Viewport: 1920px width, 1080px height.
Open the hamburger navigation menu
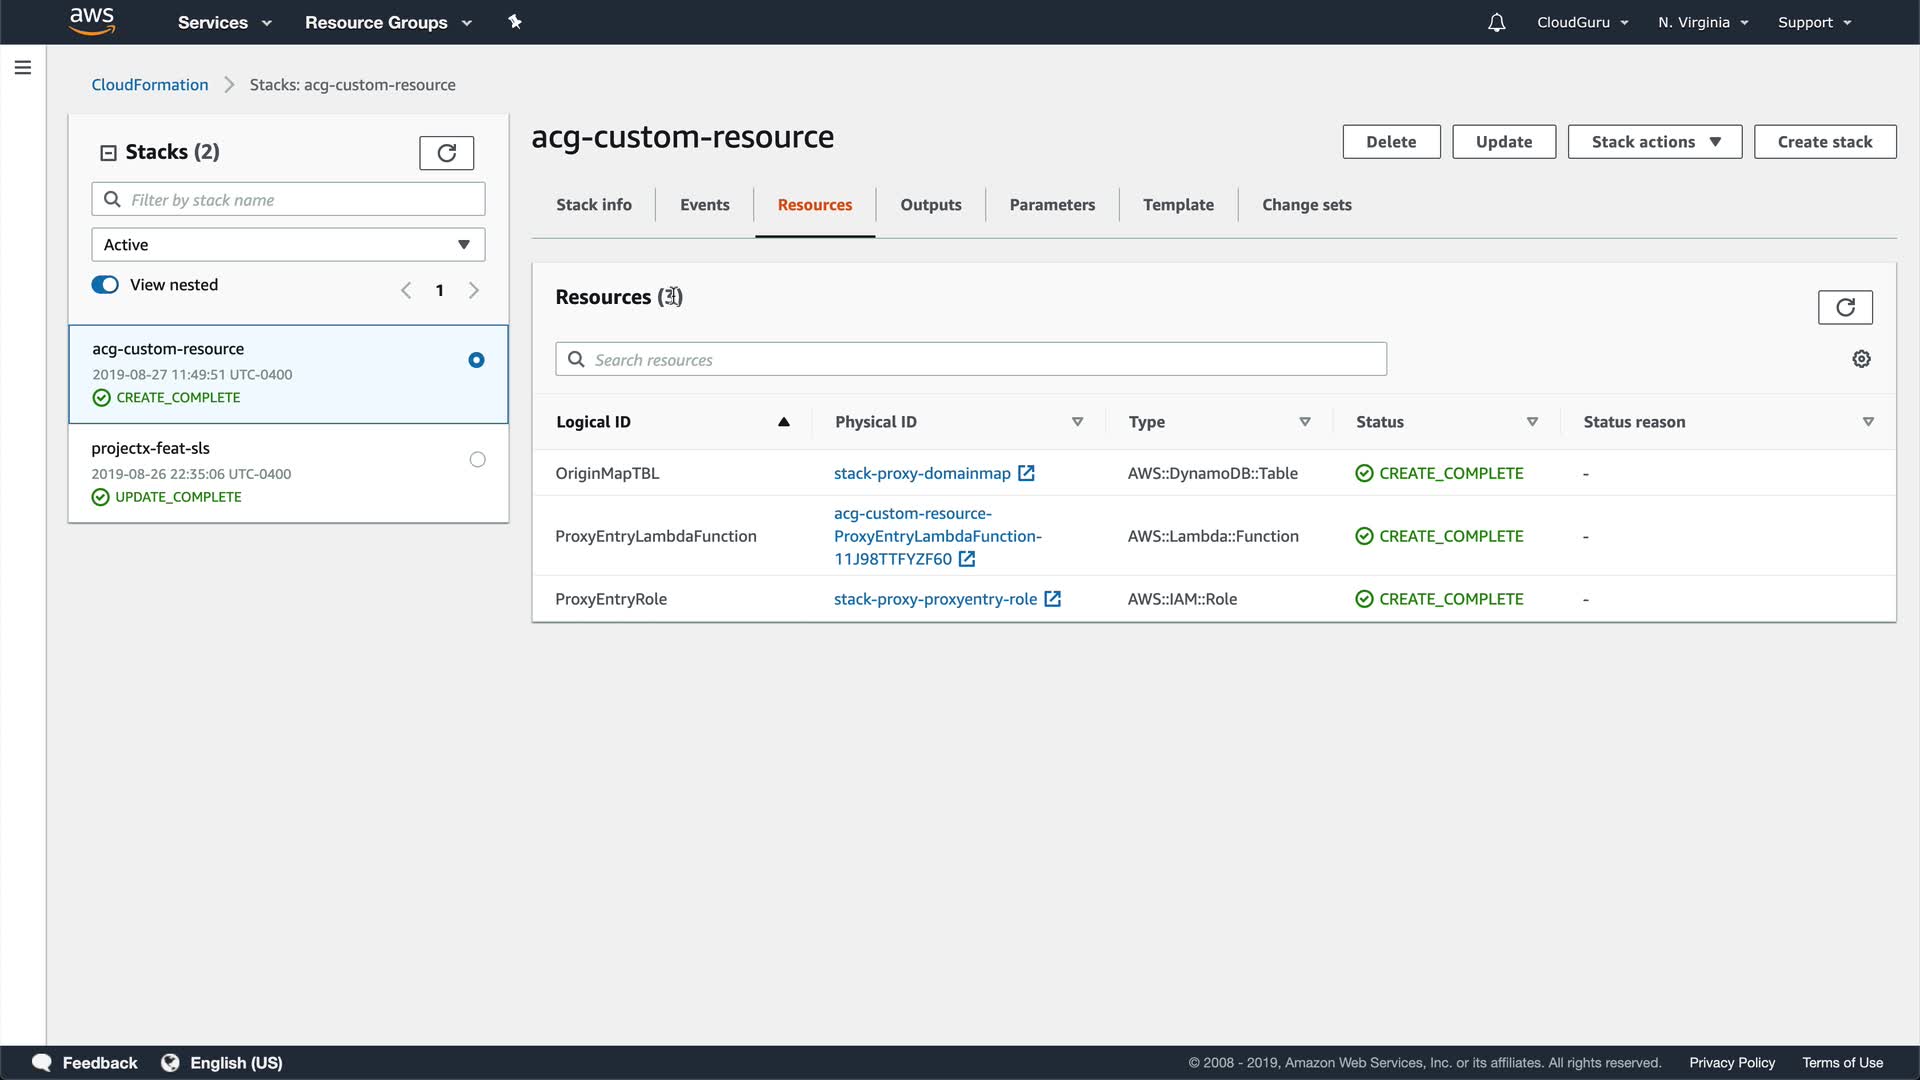(23, 68)
